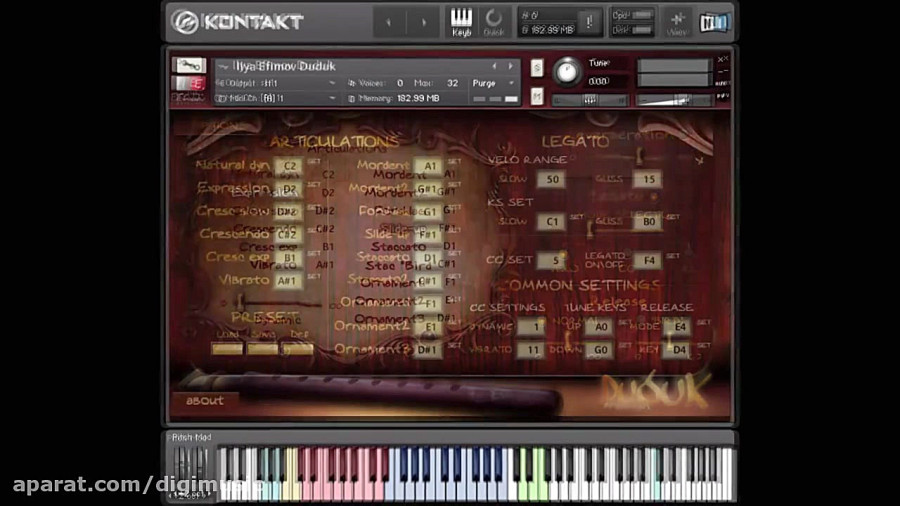The width and height of the screenshot is (900, 506).
Task: Expand instrument name dropdown arrow
Action: tap(223, 67)
